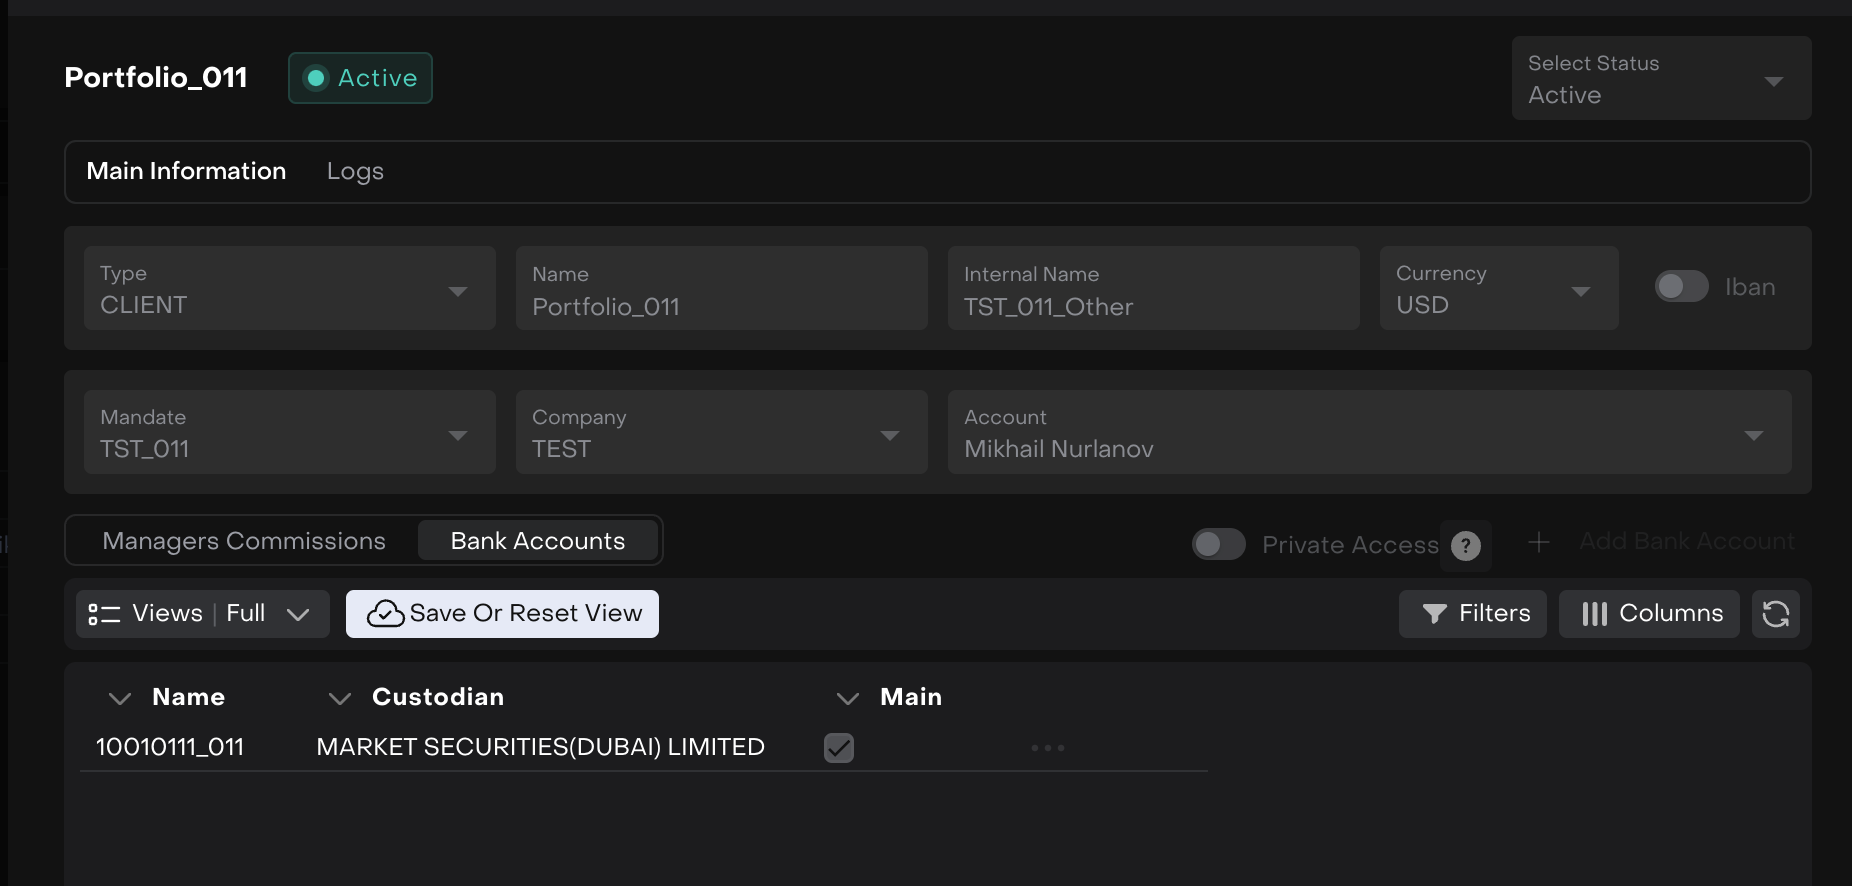Open the Columns chooser
Viewport: 1852px width, 886px height.
[1649, 614]
